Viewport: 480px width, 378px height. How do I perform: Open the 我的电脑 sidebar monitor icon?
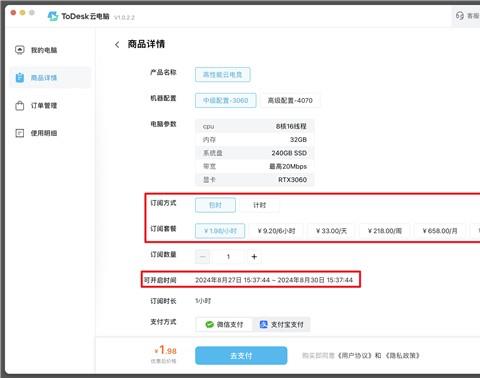[20, 50]
